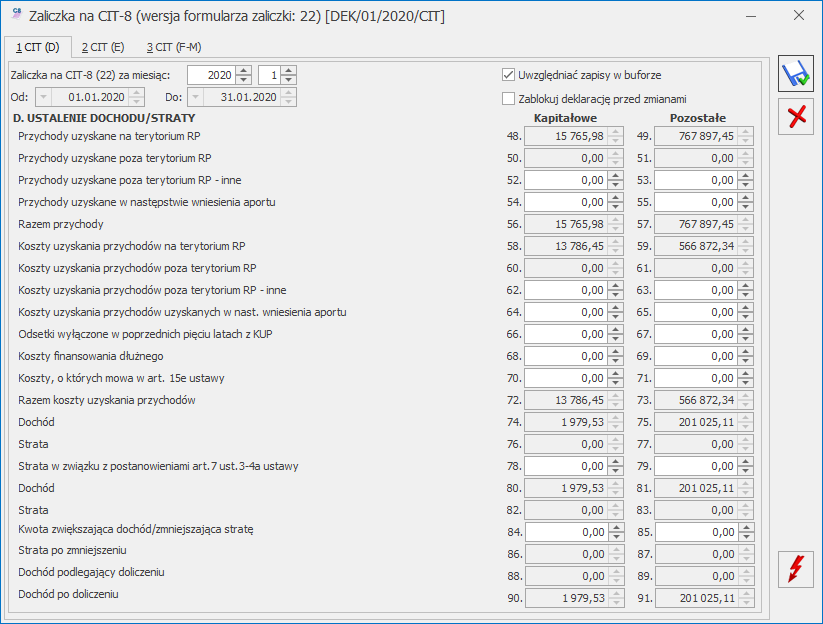Adjust field 54 using its spinner

[616, 202]
